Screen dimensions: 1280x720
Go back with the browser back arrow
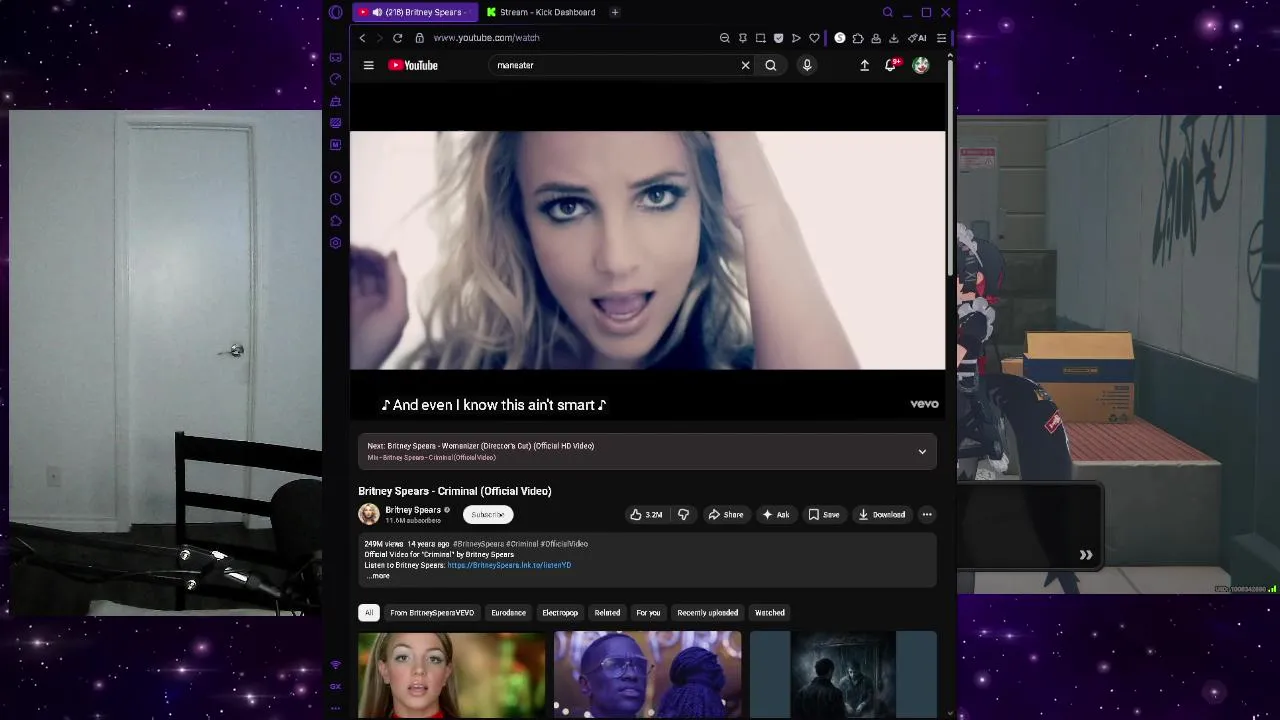pyautogui.click(x=362, y=38)
